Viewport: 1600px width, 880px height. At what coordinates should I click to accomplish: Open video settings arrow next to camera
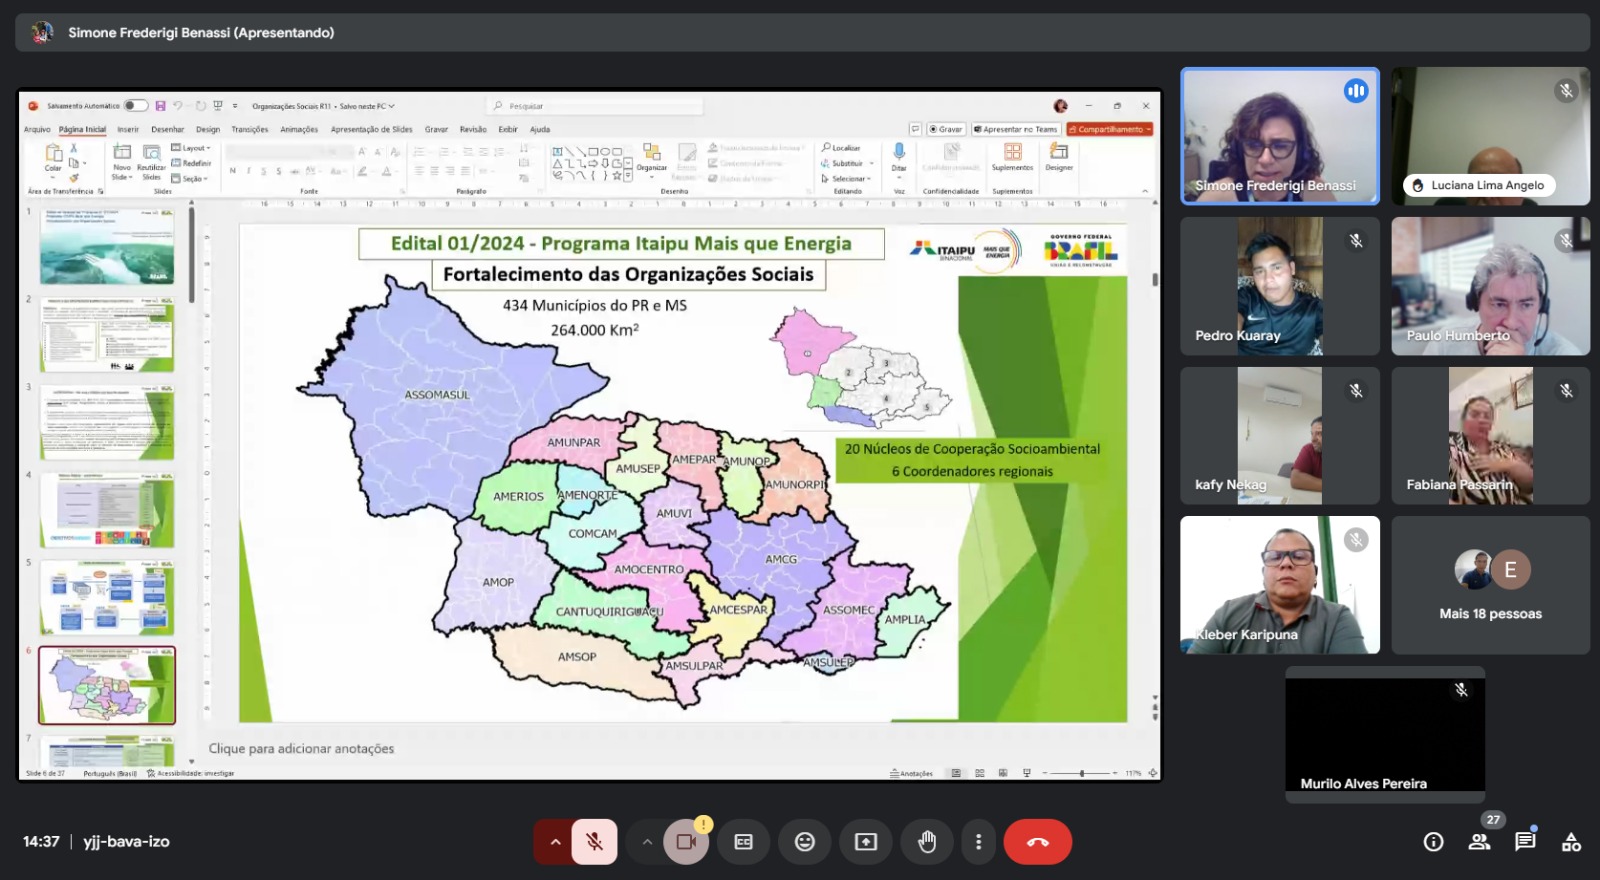tap(647, 842)
